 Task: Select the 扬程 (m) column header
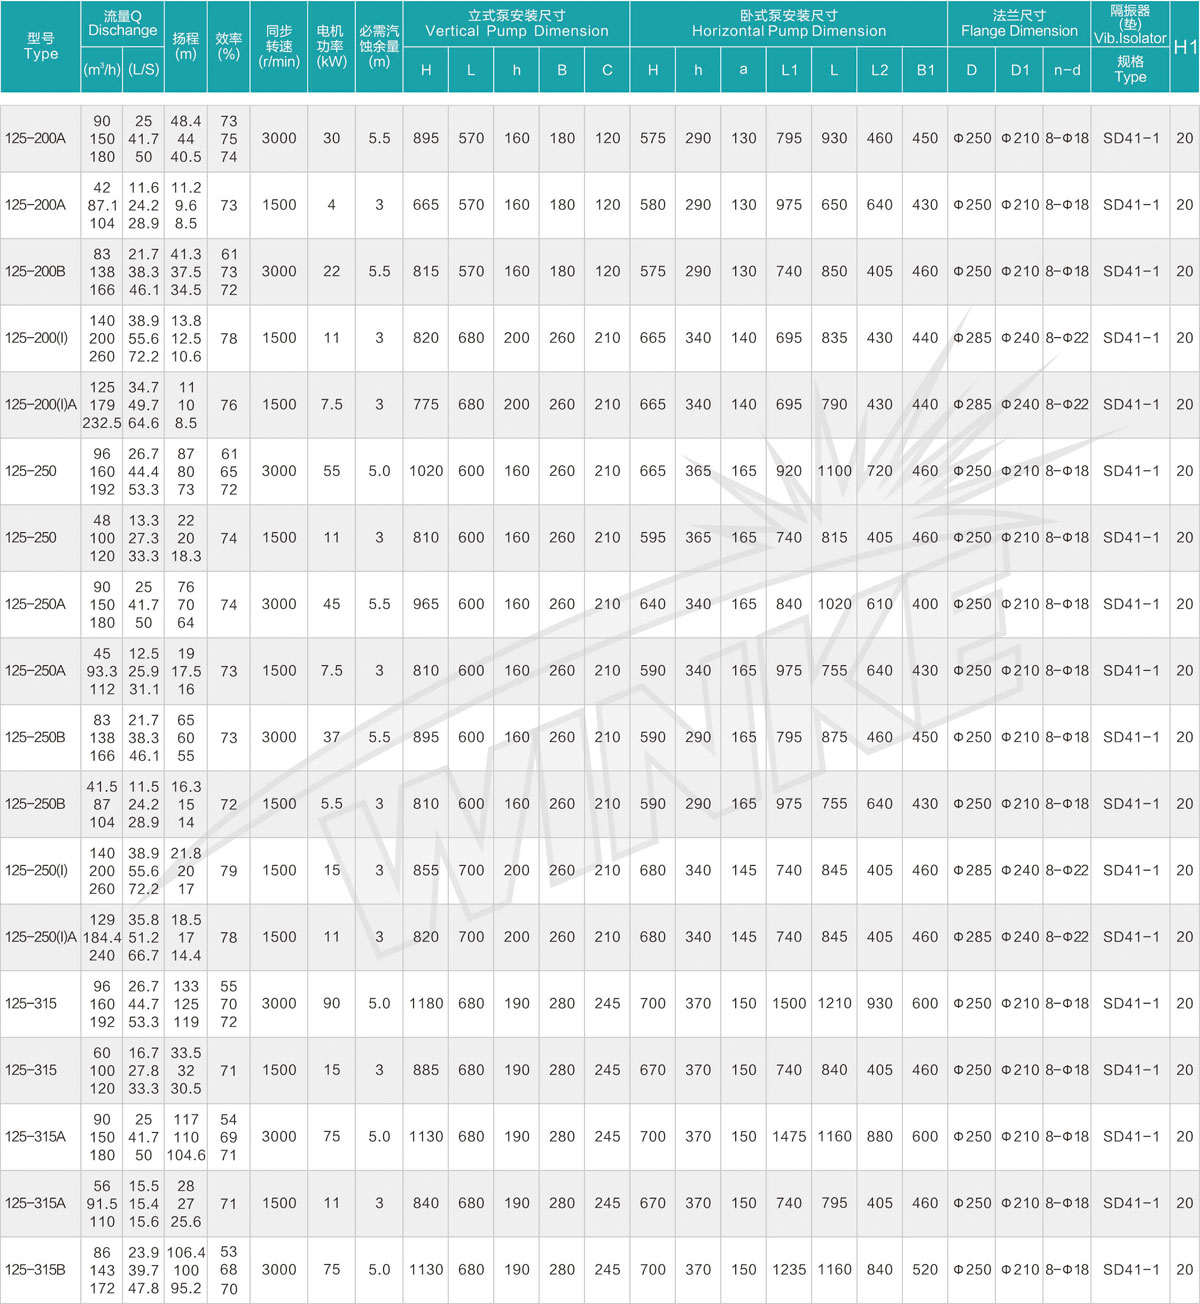point(186,46)
